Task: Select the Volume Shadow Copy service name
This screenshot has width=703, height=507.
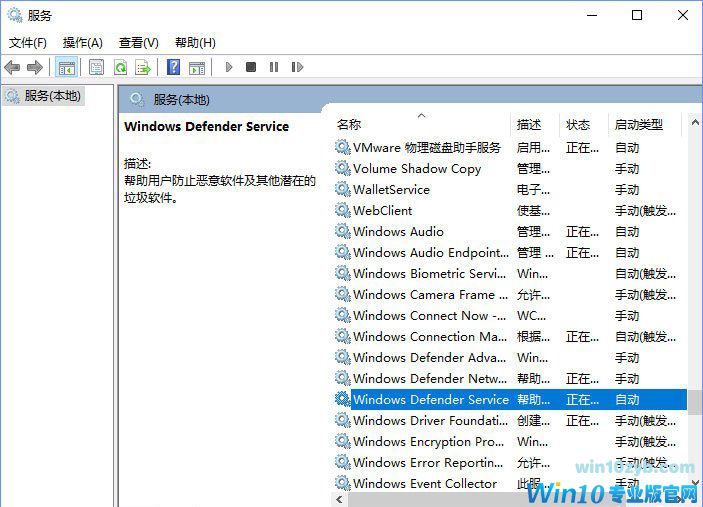Action: [x=417, y=169]
